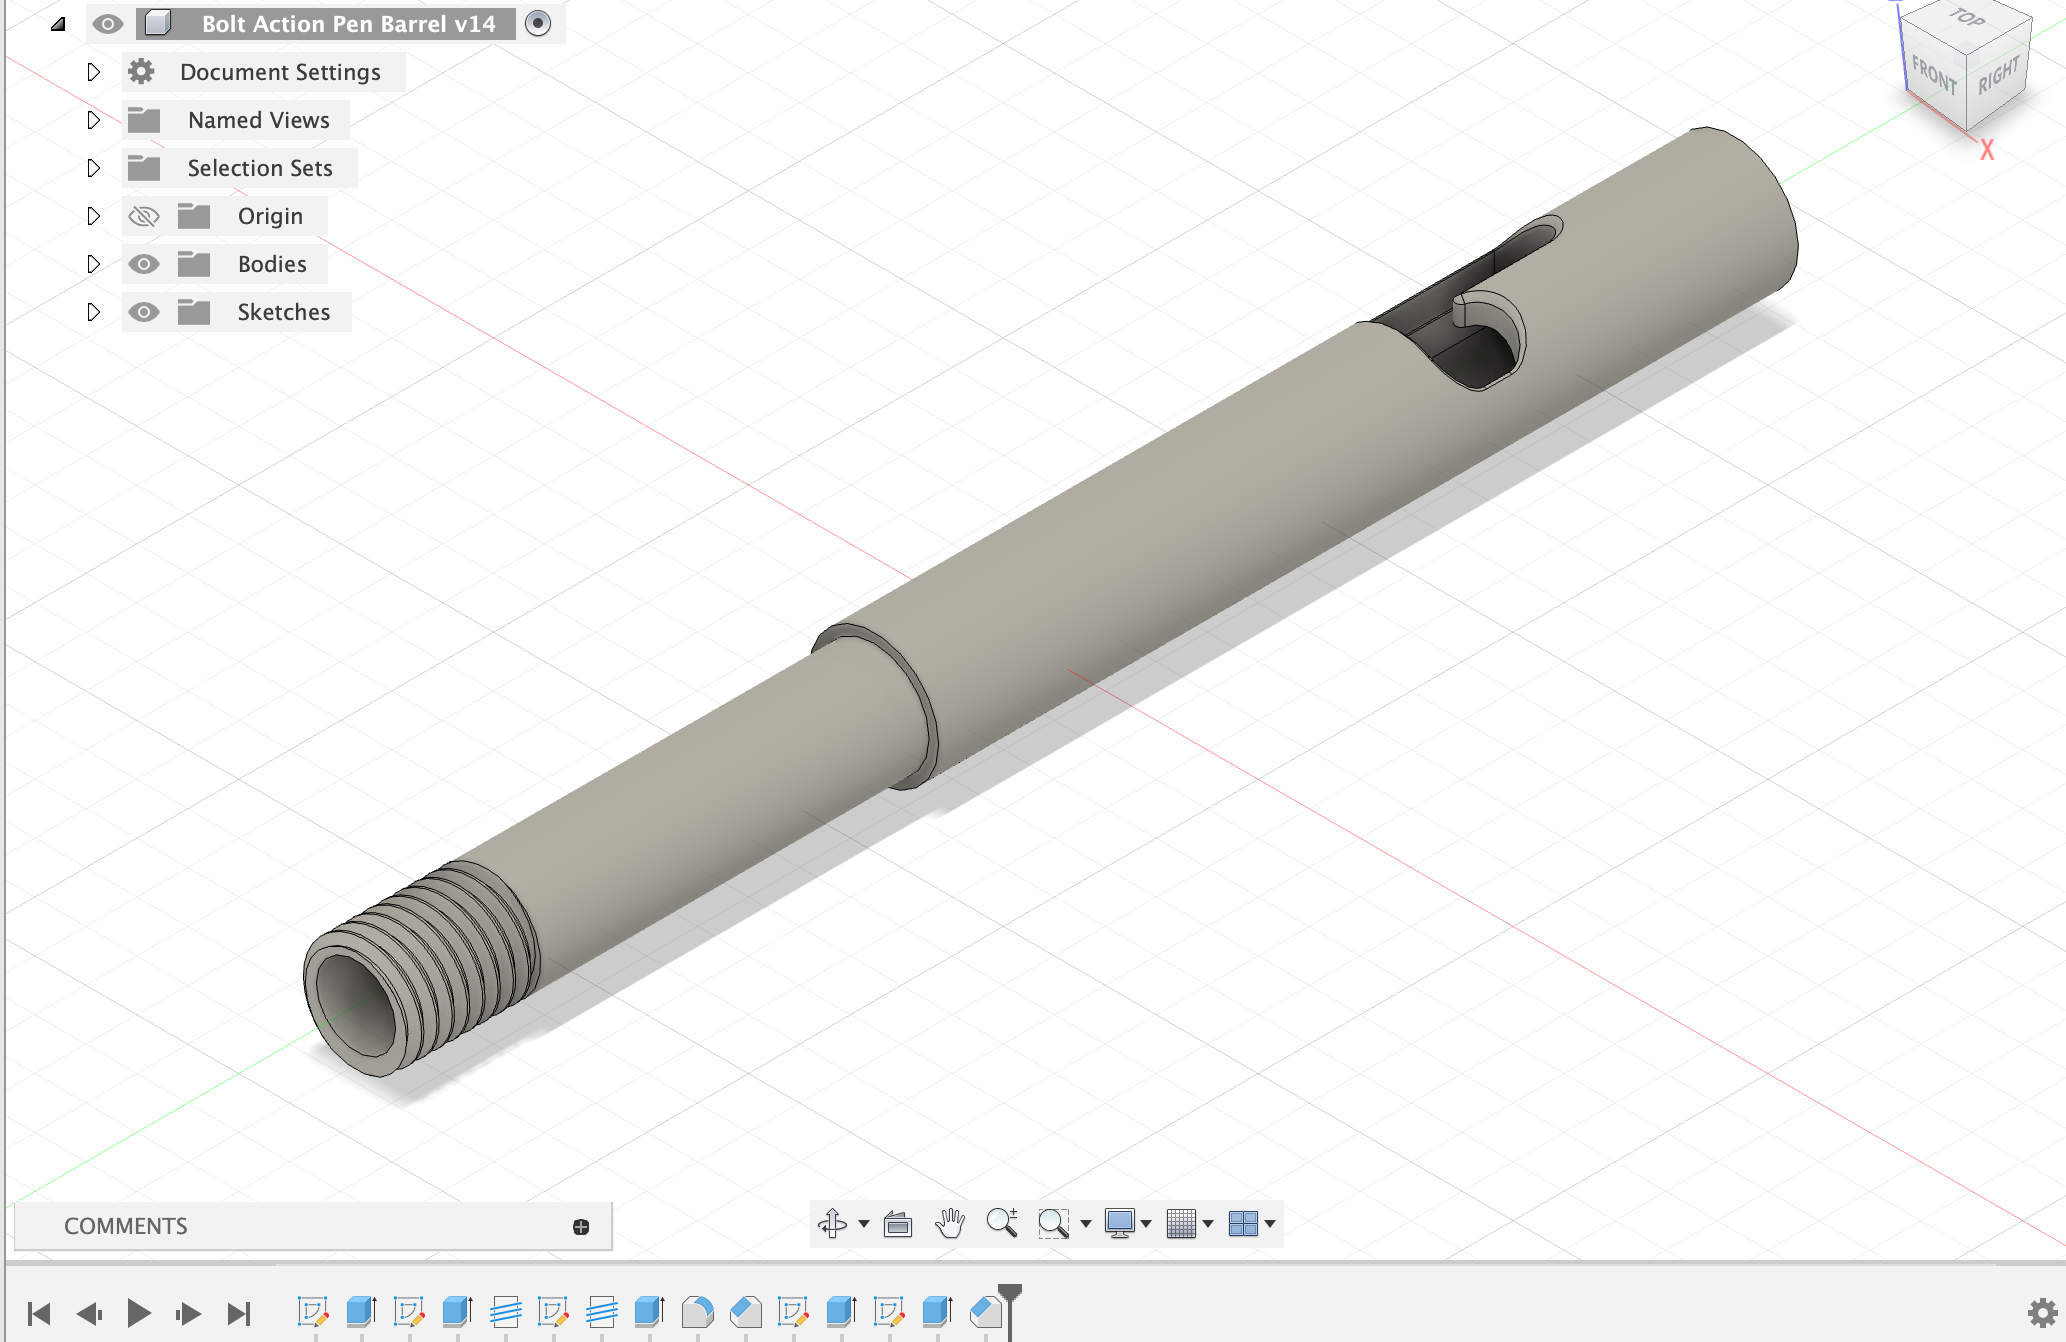Click the Grid and Snaps icon
2066x1342 pixels.
tap(1181, 1223)
